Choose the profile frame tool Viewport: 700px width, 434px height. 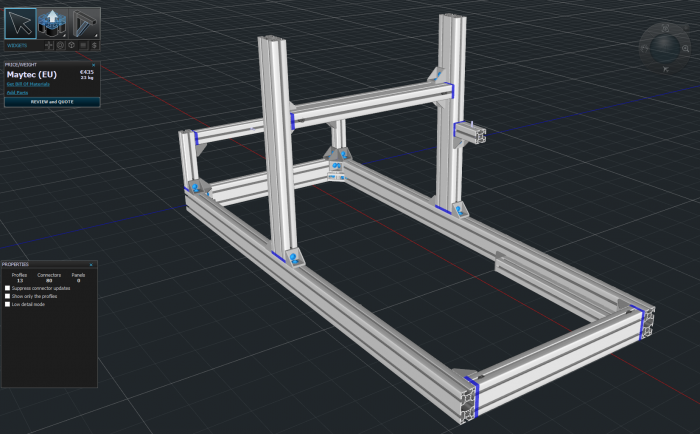pos(84,23)
